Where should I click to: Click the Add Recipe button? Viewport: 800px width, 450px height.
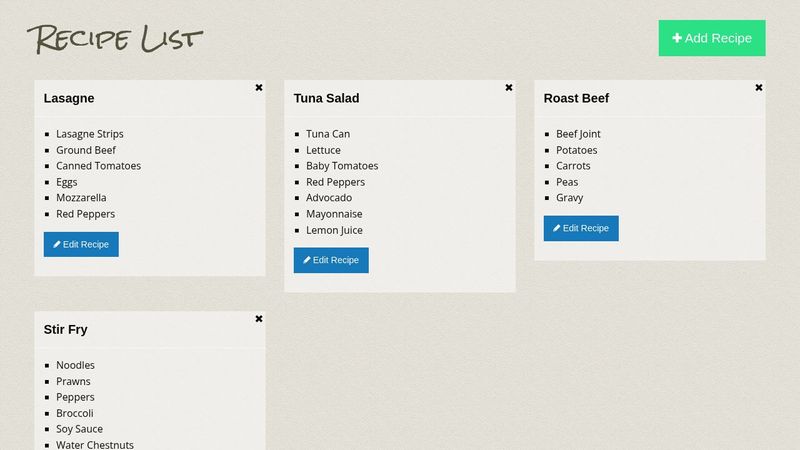click(712, 38)
